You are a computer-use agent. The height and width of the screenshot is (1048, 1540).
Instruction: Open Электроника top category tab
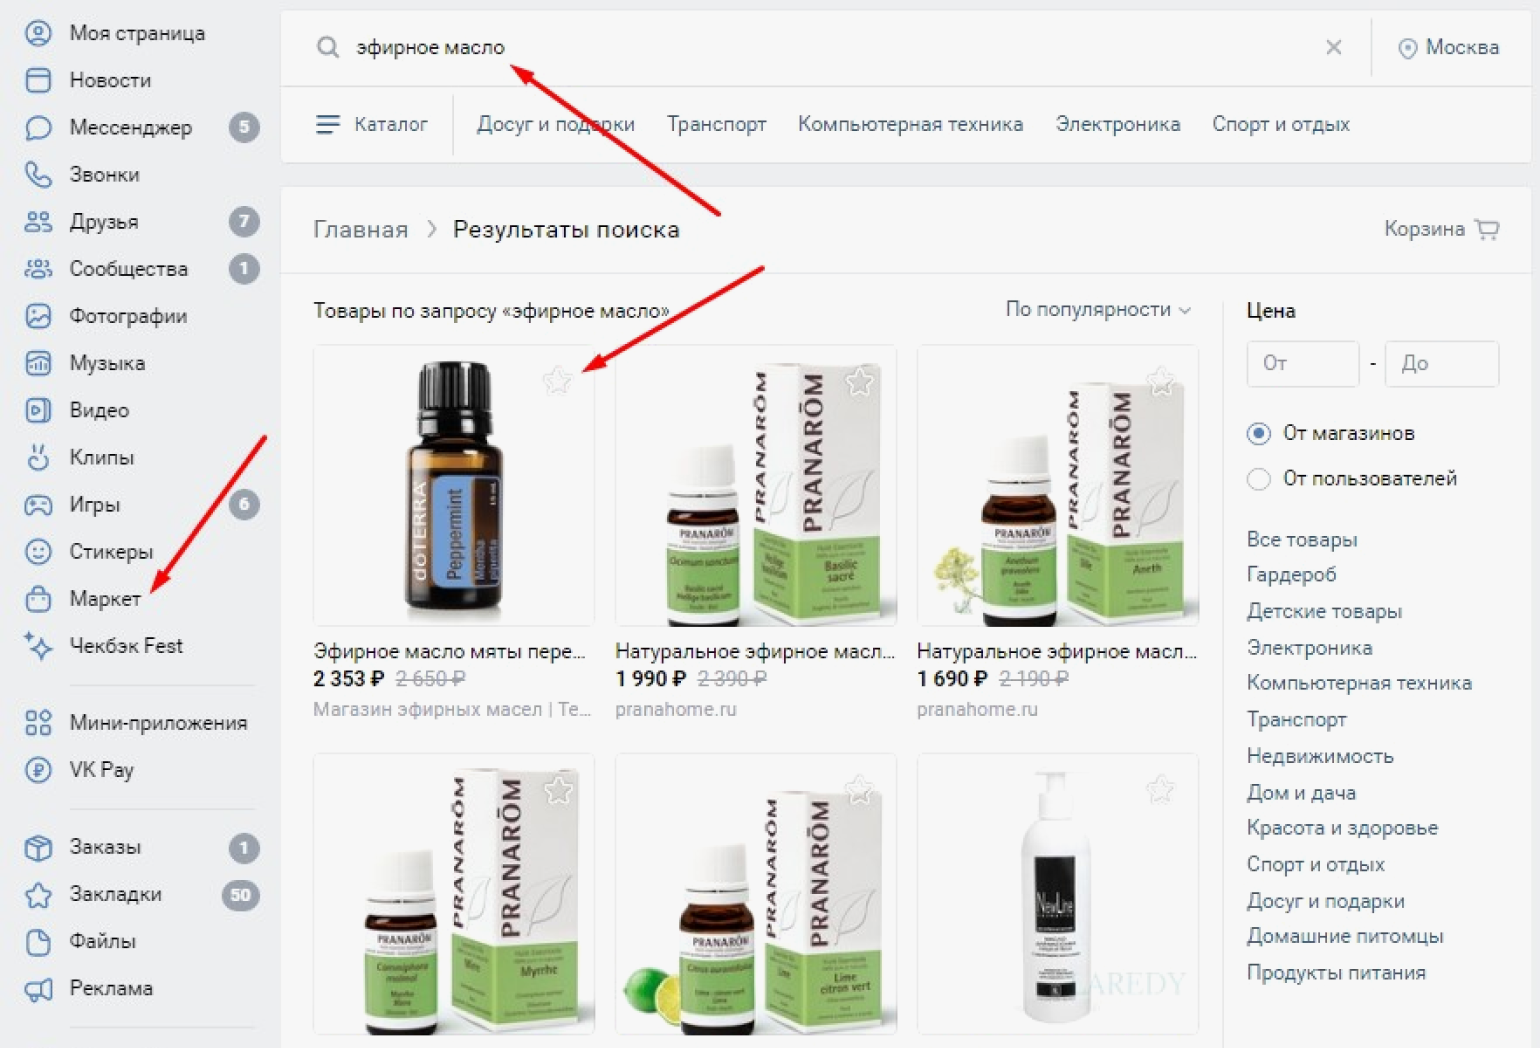click(x=1118, y=124)
